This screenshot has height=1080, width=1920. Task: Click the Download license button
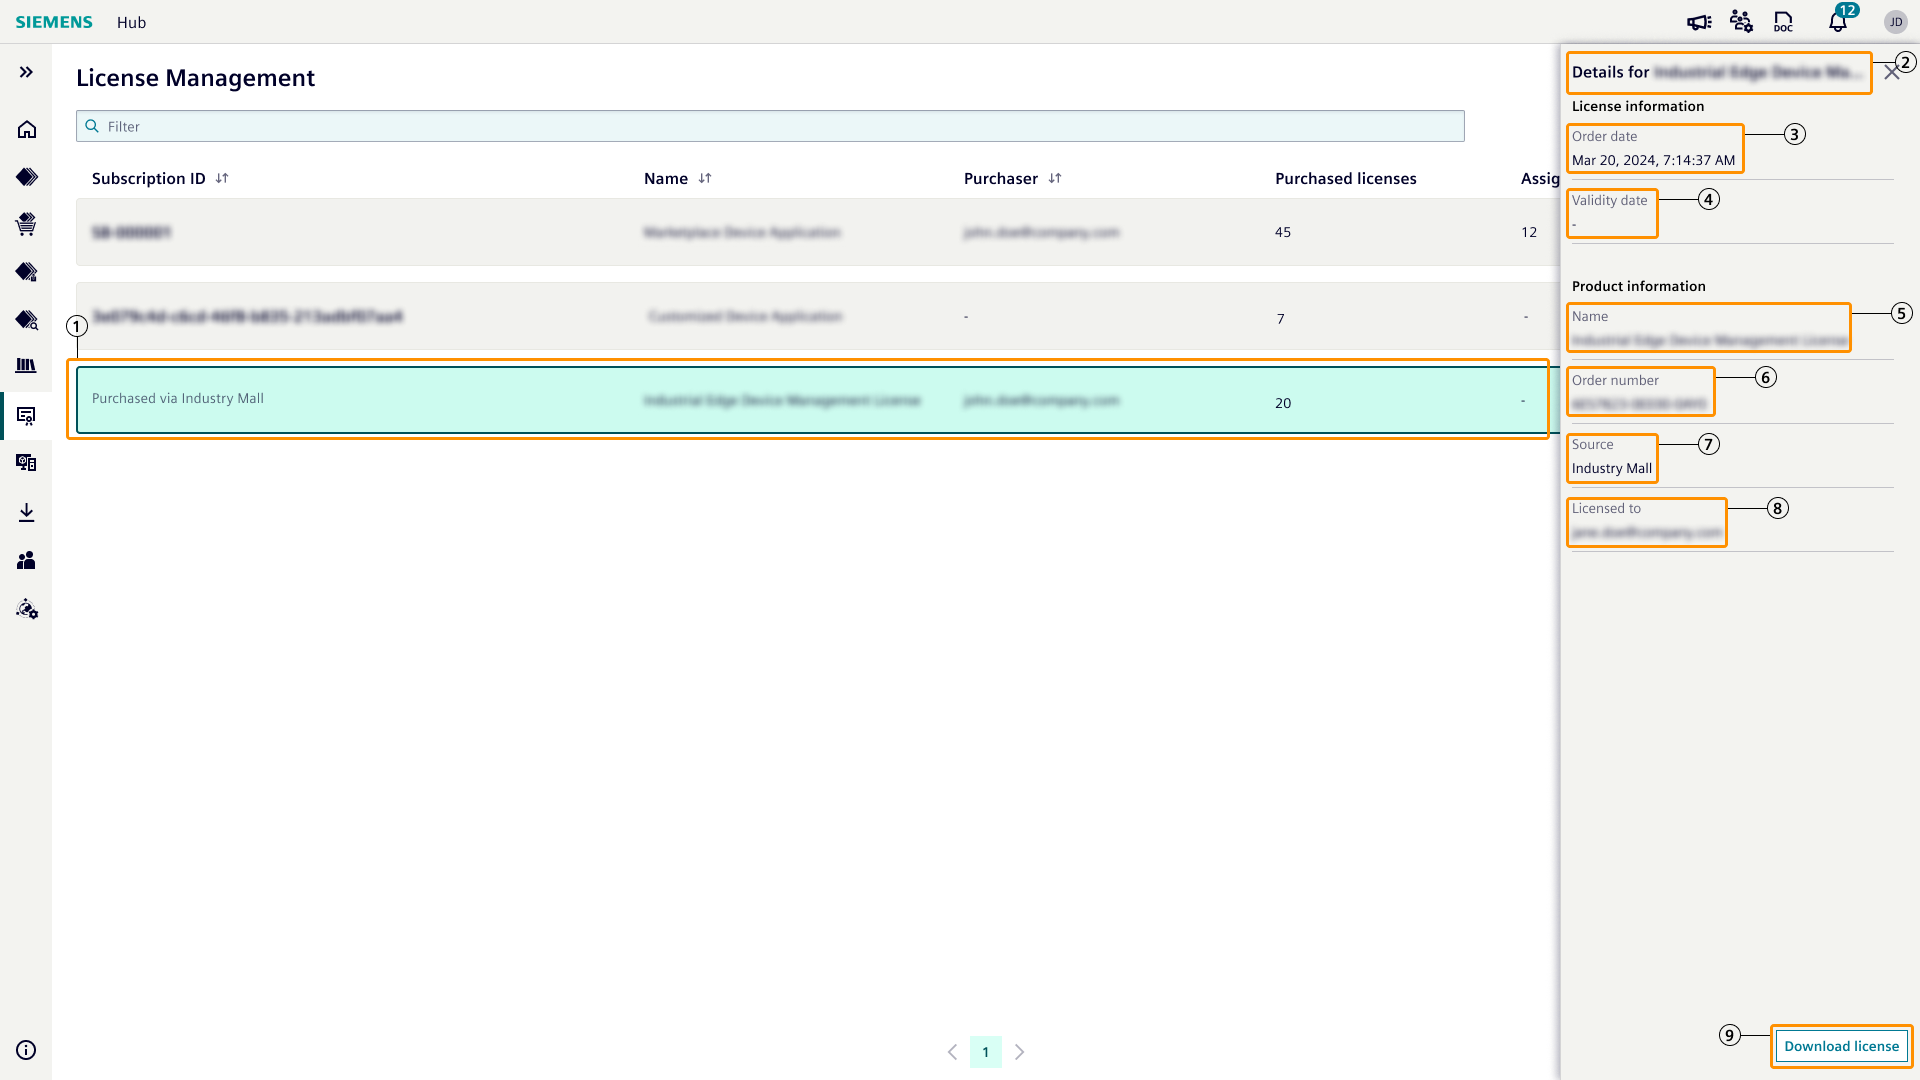[x=1841, y=1046]
